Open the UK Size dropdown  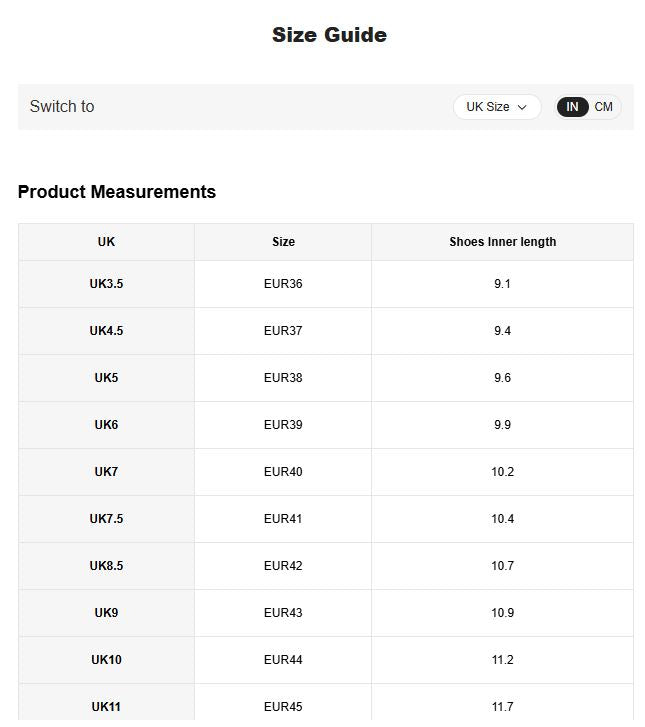(x=497, y=107)
